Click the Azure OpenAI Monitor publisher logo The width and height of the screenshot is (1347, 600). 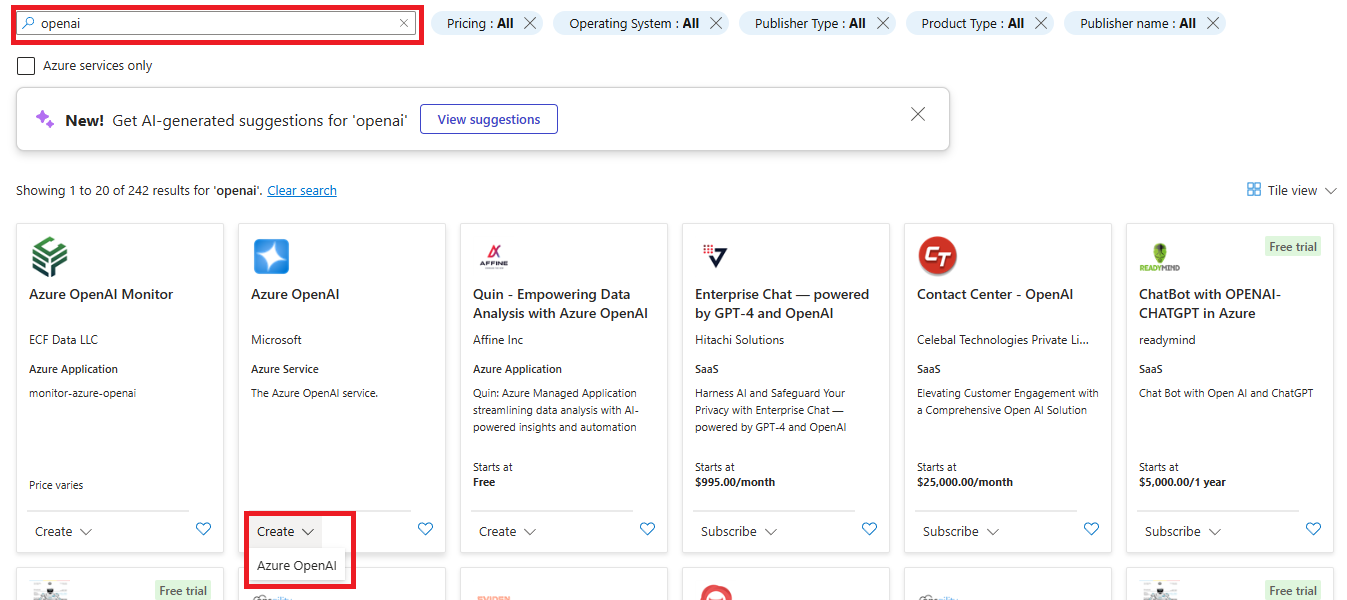(50, 257)
